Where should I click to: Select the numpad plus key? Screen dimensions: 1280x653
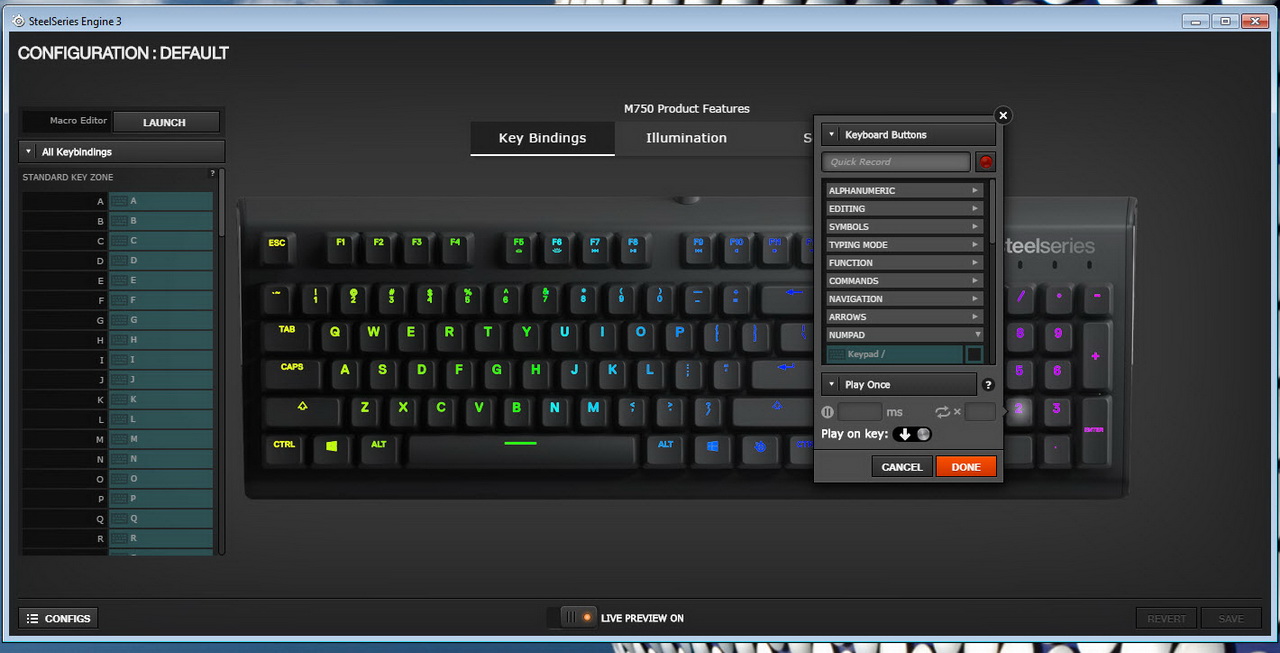[x=1096, y=356]
